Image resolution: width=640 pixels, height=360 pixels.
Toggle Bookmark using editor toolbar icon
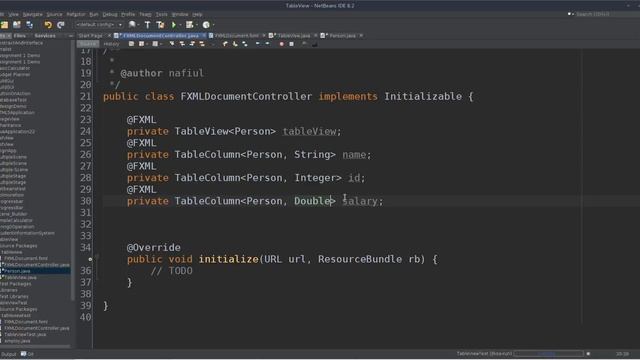click(x=245, y=44)
